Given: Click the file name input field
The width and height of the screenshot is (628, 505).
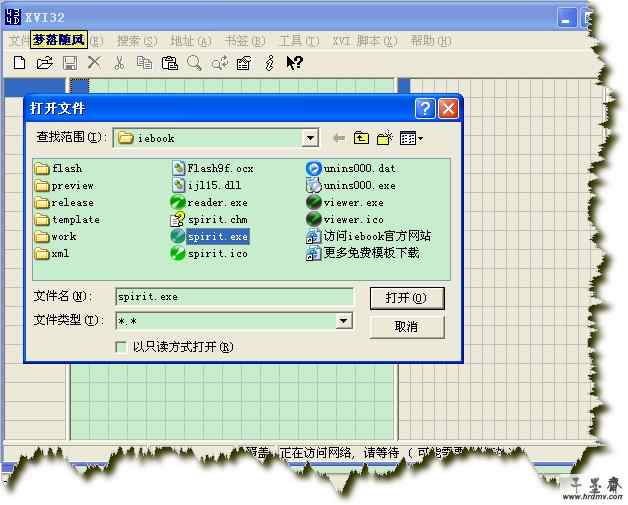Looking at the screenshot, I should (234, 297).
